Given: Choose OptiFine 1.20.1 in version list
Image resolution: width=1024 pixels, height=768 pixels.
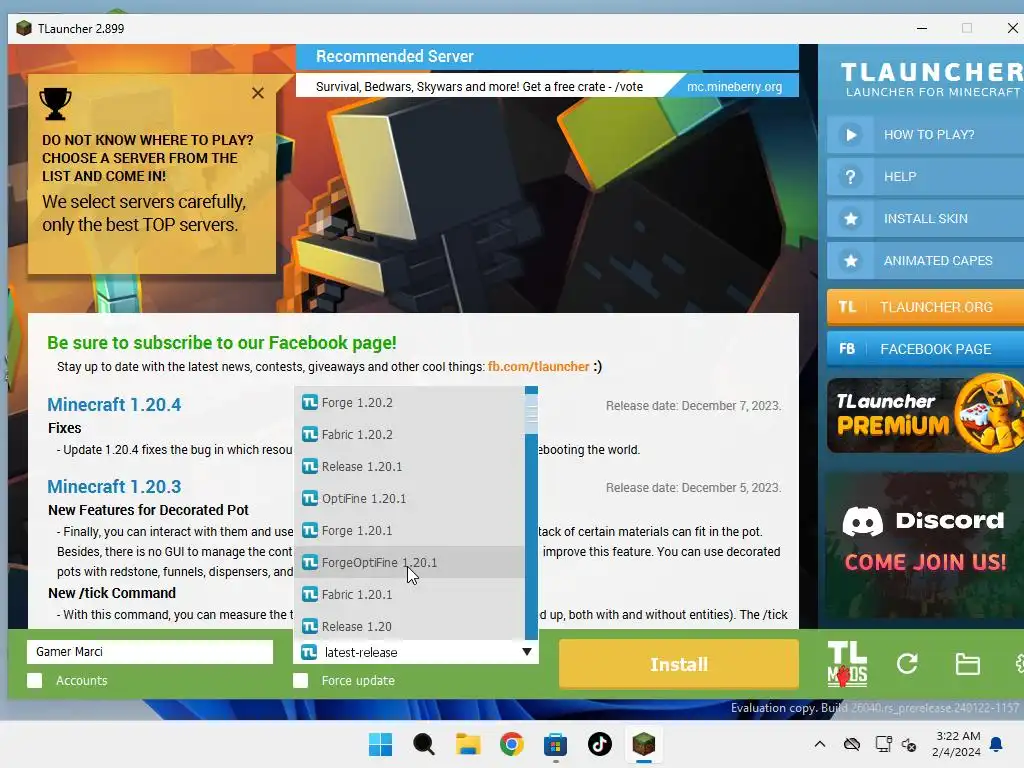Looking at the screenshot, I should click(x=409, y=498).
